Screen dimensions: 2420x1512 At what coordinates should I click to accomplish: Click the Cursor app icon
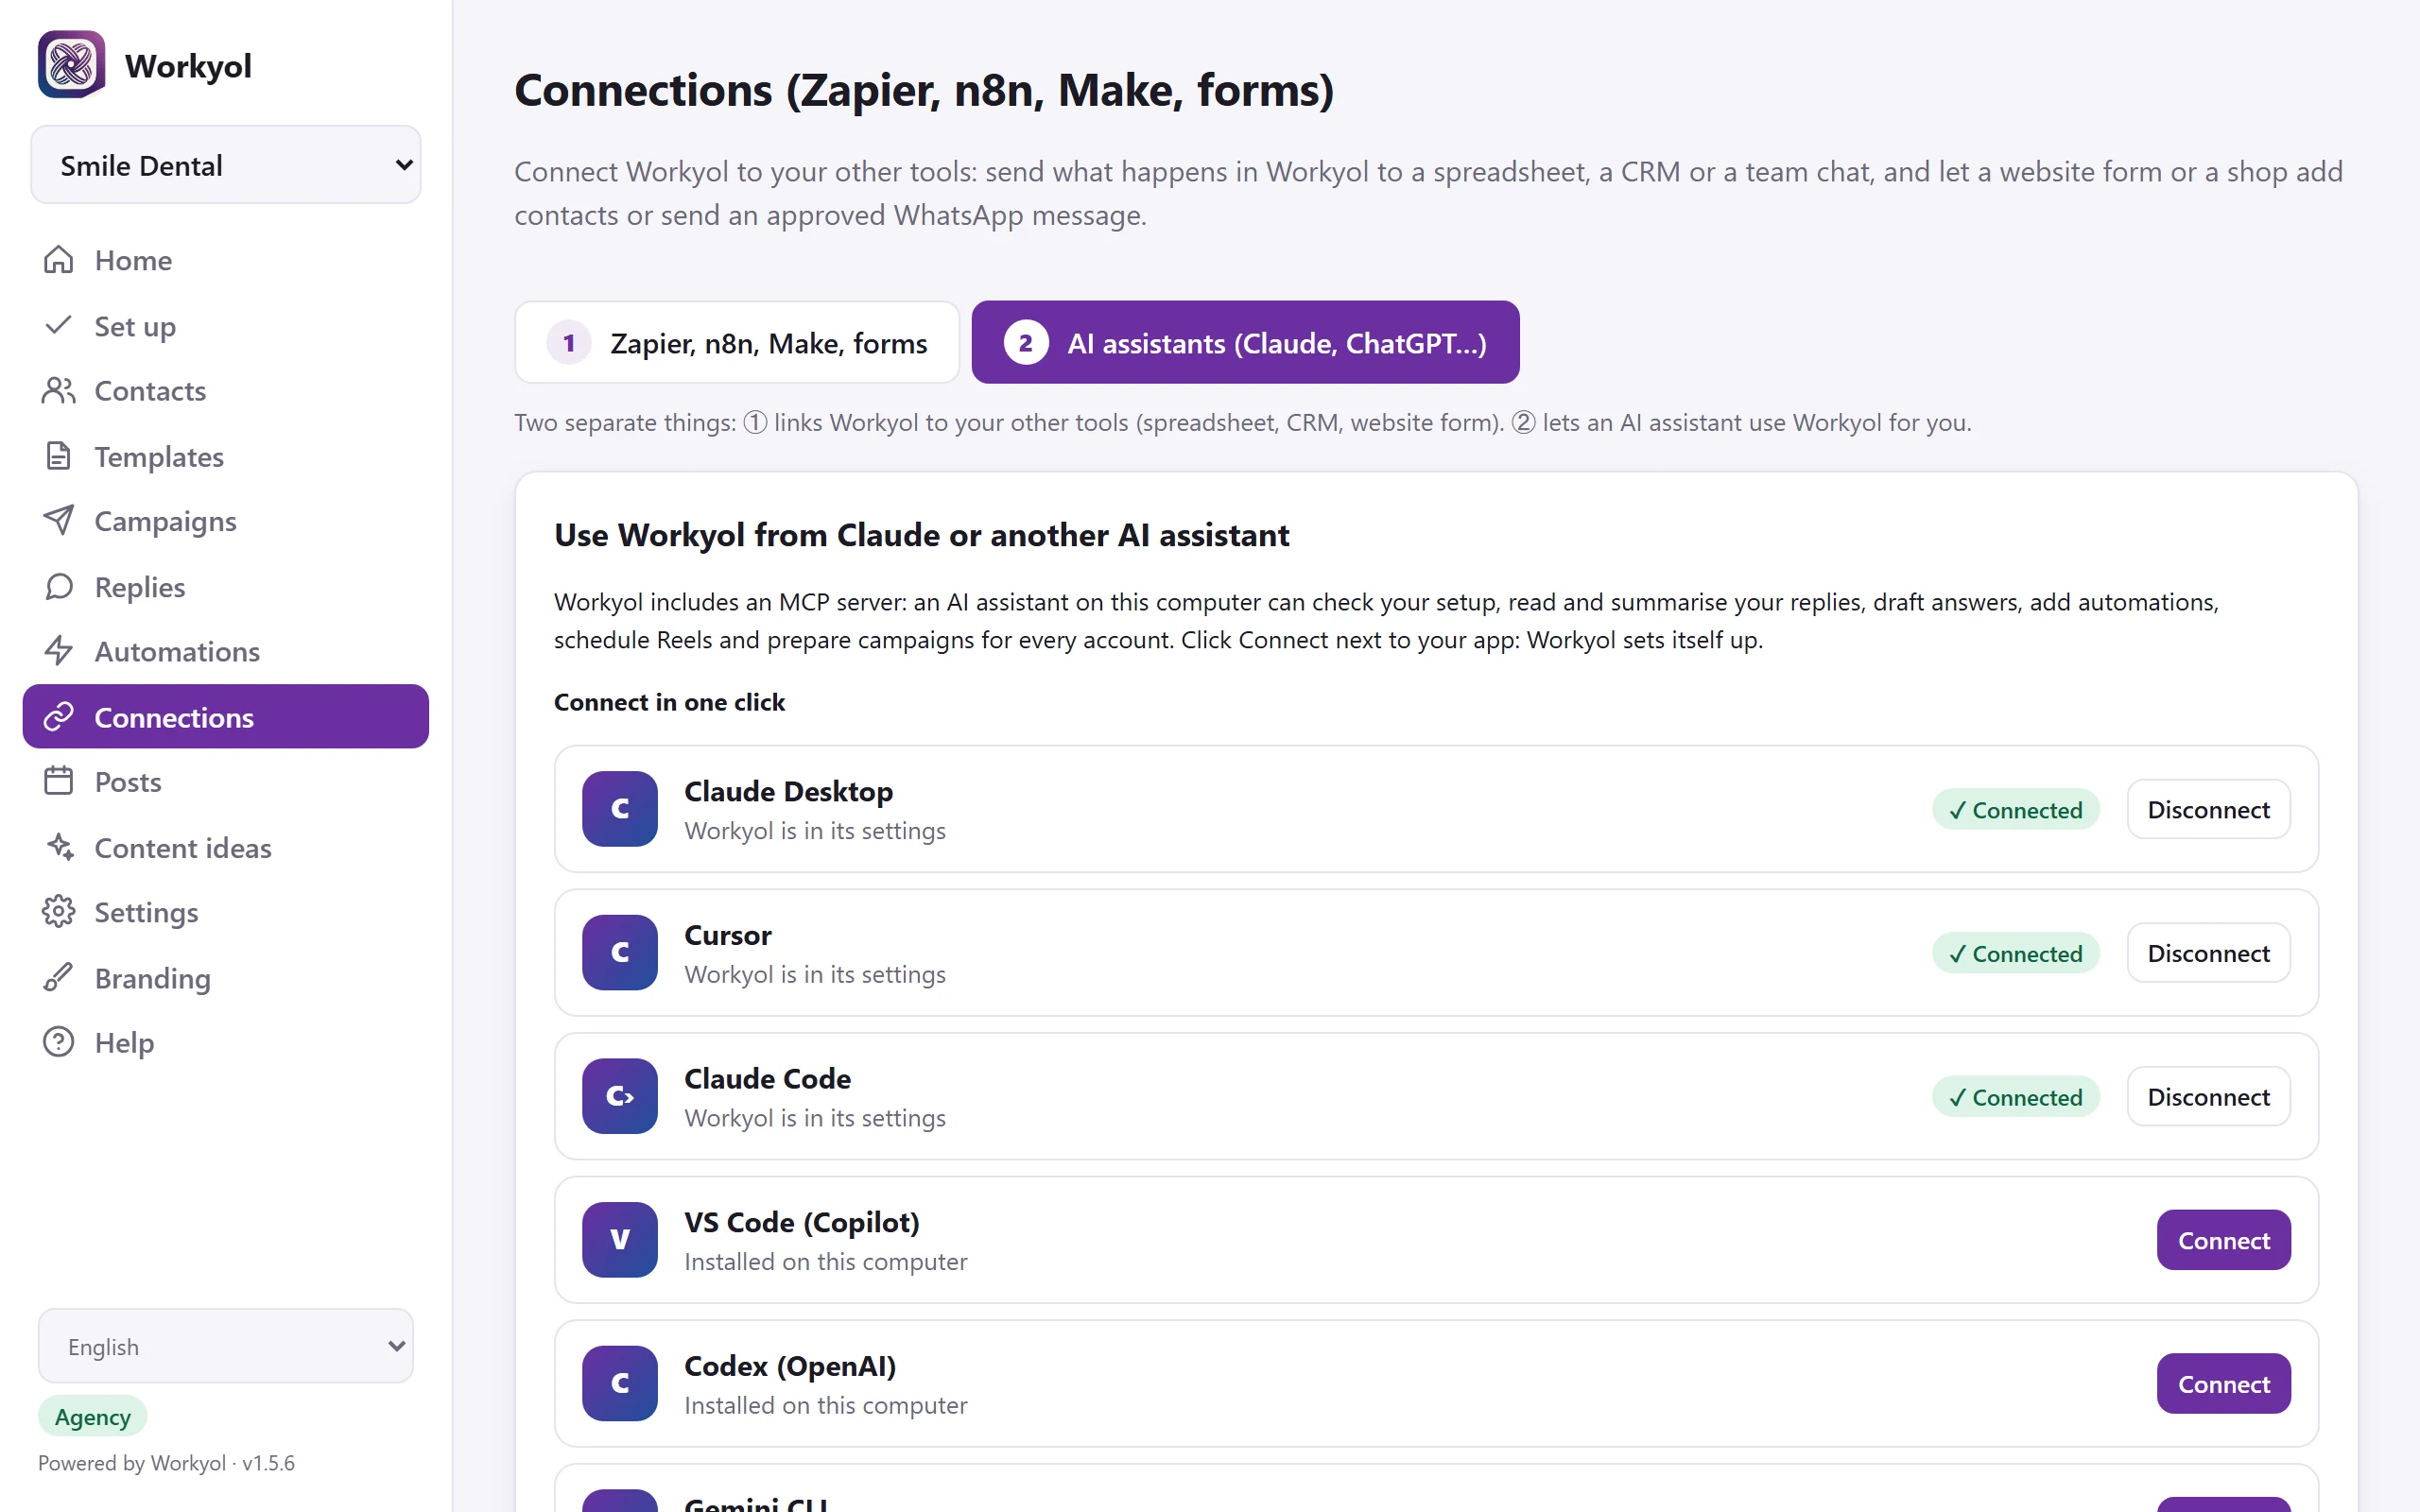[x=620, y=952]
